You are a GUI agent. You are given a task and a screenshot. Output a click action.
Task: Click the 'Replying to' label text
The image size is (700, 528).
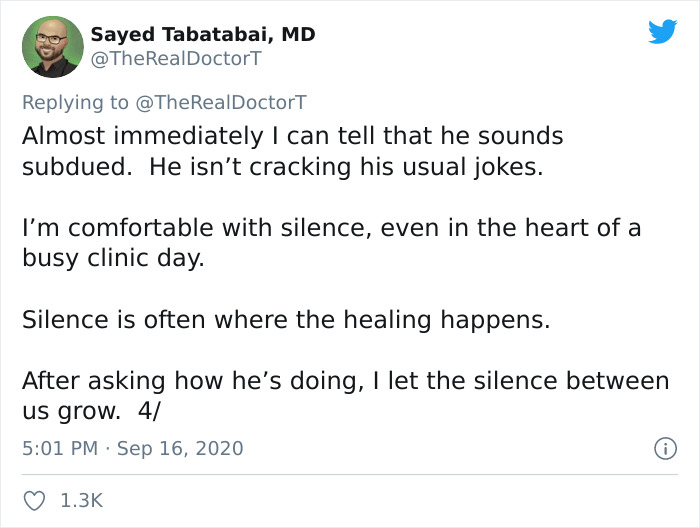(x=78, y=102)
